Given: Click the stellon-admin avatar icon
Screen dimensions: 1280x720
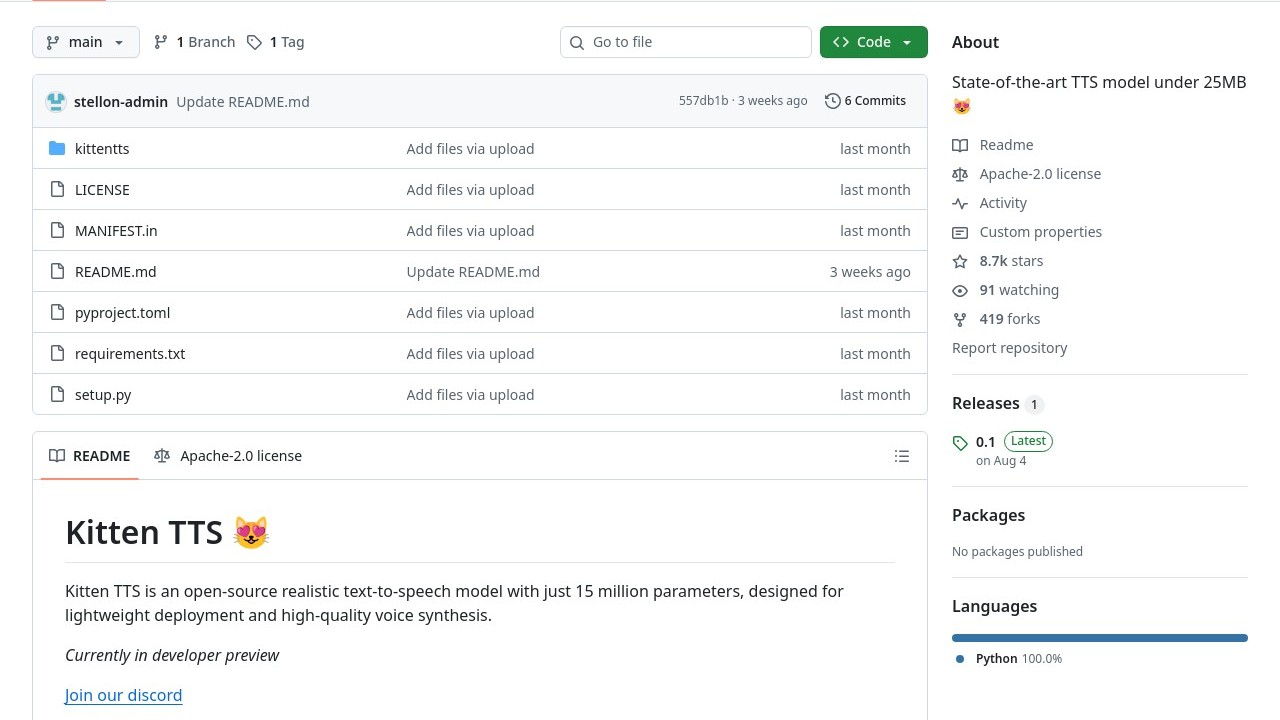Looking at the screenshot, I should 56,101.
